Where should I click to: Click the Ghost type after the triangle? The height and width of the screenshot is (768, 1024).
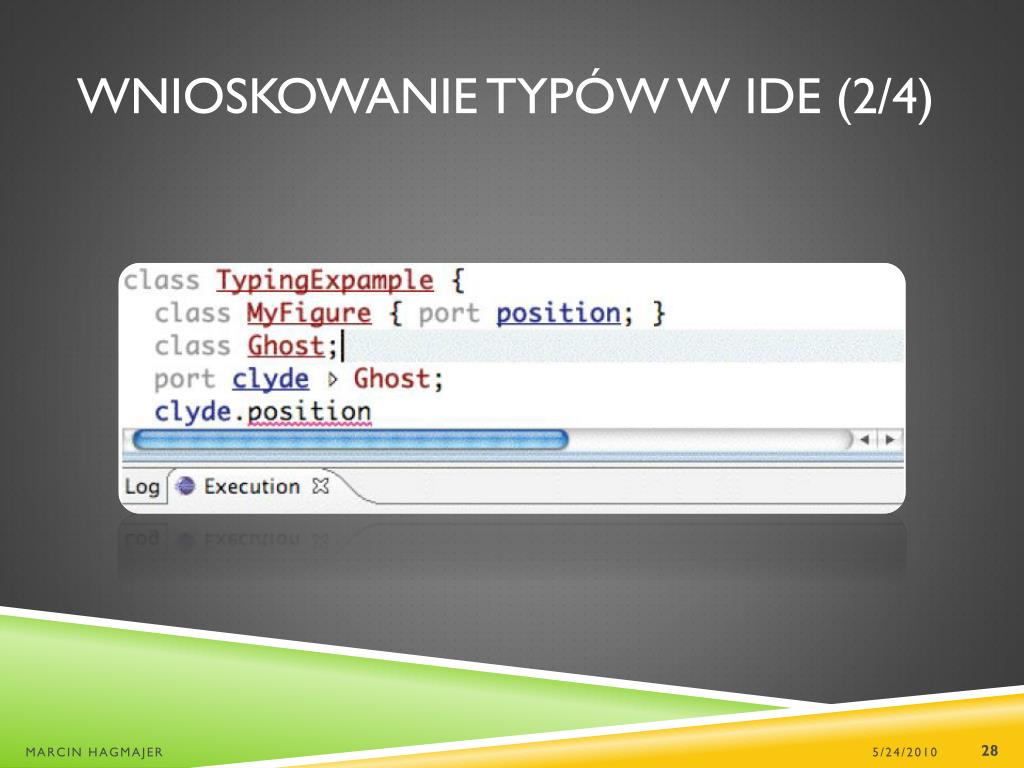tap(392, 379)
